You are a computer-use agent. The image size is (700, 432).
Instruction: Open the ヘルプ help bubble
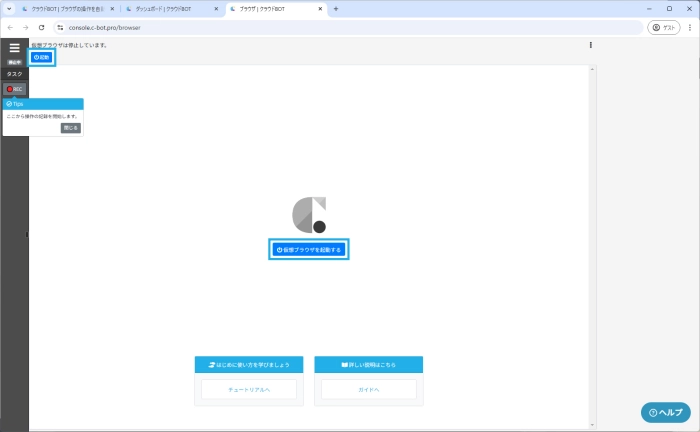665,412
